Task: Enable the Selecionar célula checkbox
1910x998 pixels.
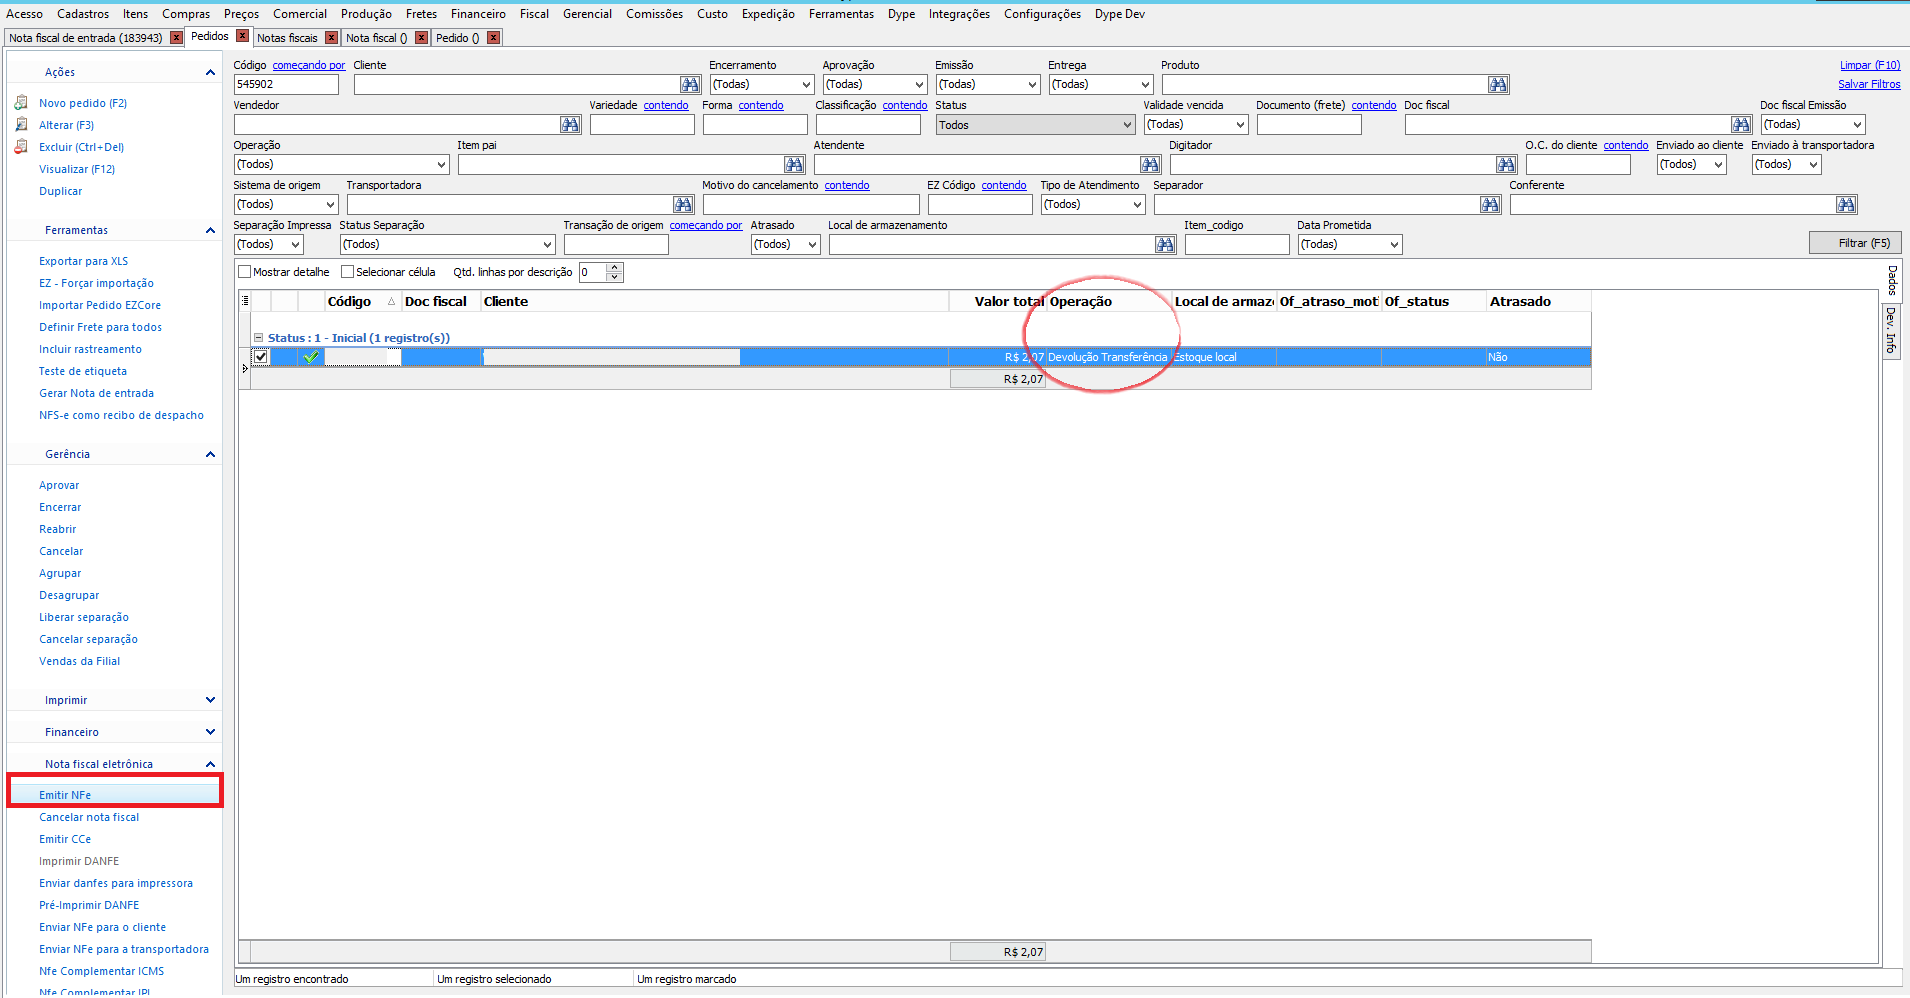Action: (347, 272)
